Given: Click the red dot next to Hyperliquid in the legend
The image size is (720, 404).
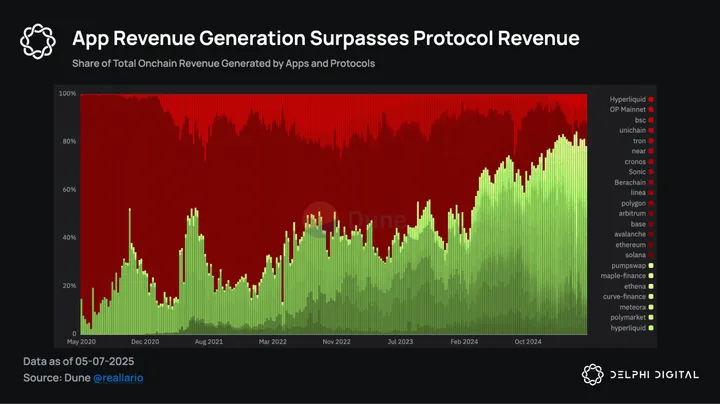Looking at the screenshot, I should coord(653,99).
